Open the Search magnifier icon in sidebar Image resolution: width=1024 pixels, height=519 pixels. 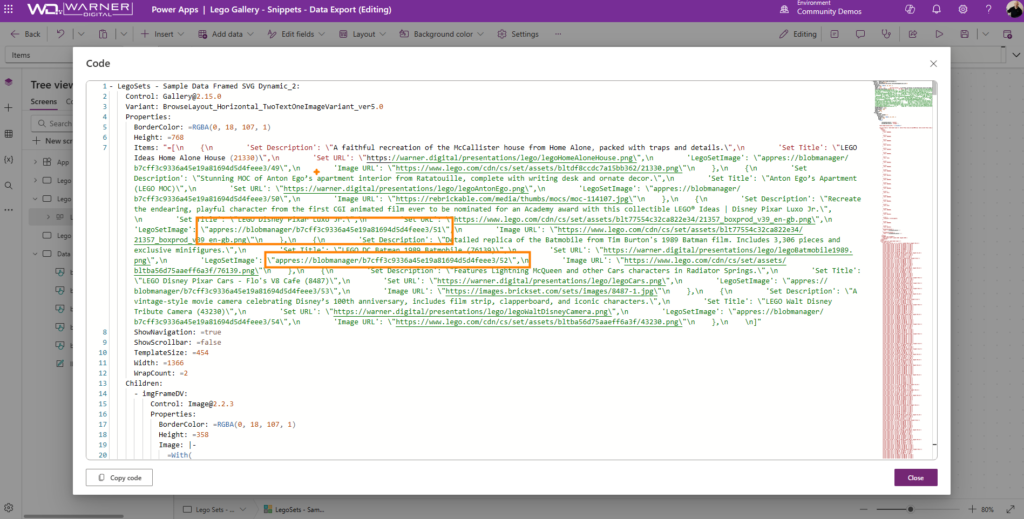tap(8, 185)
